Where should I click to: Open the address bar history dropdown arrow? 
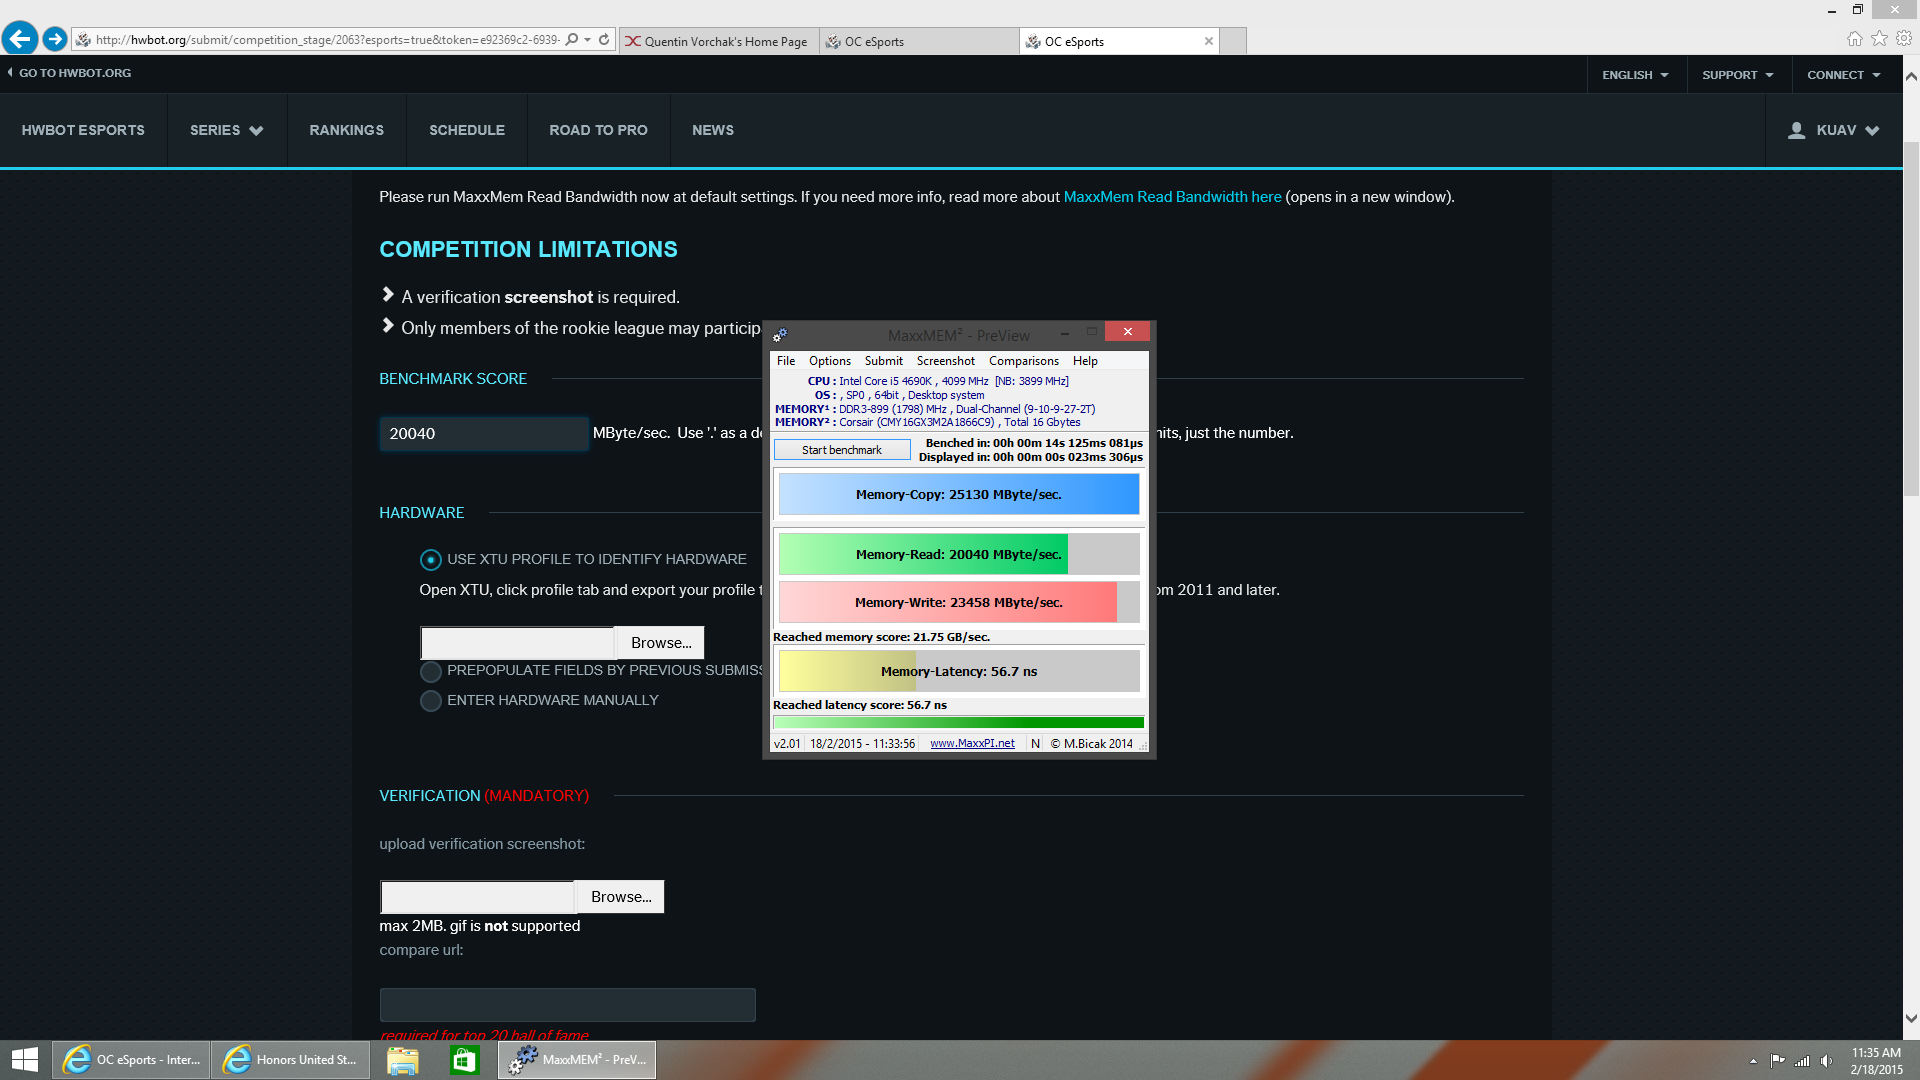point(588,40)
